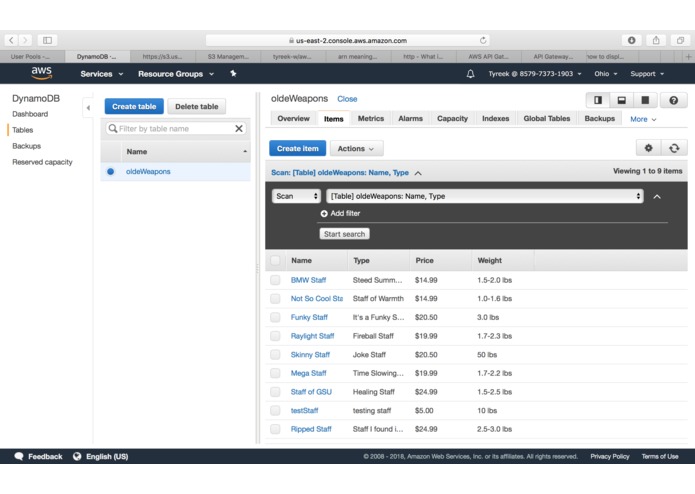
Task: Click the Feedback speech bubble icon
Action: 19,456
